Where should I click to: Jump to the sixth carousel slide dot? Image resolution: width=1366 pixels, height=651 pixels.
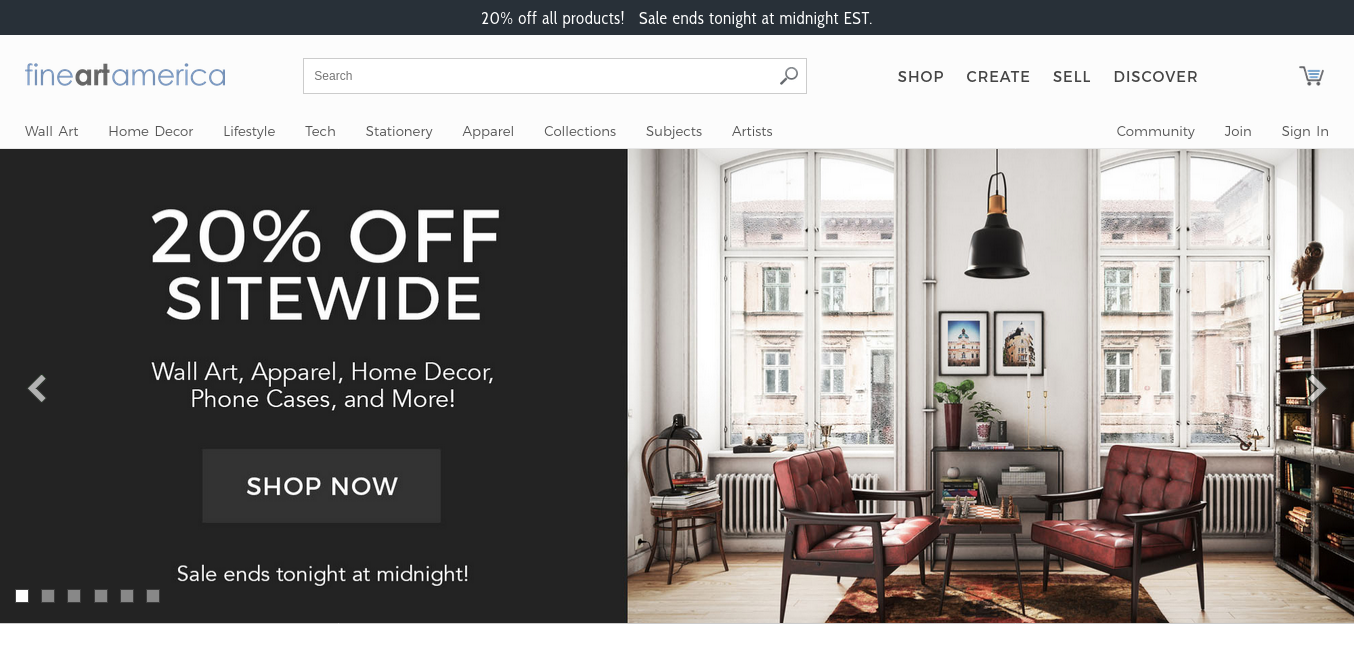click(153, 596)
